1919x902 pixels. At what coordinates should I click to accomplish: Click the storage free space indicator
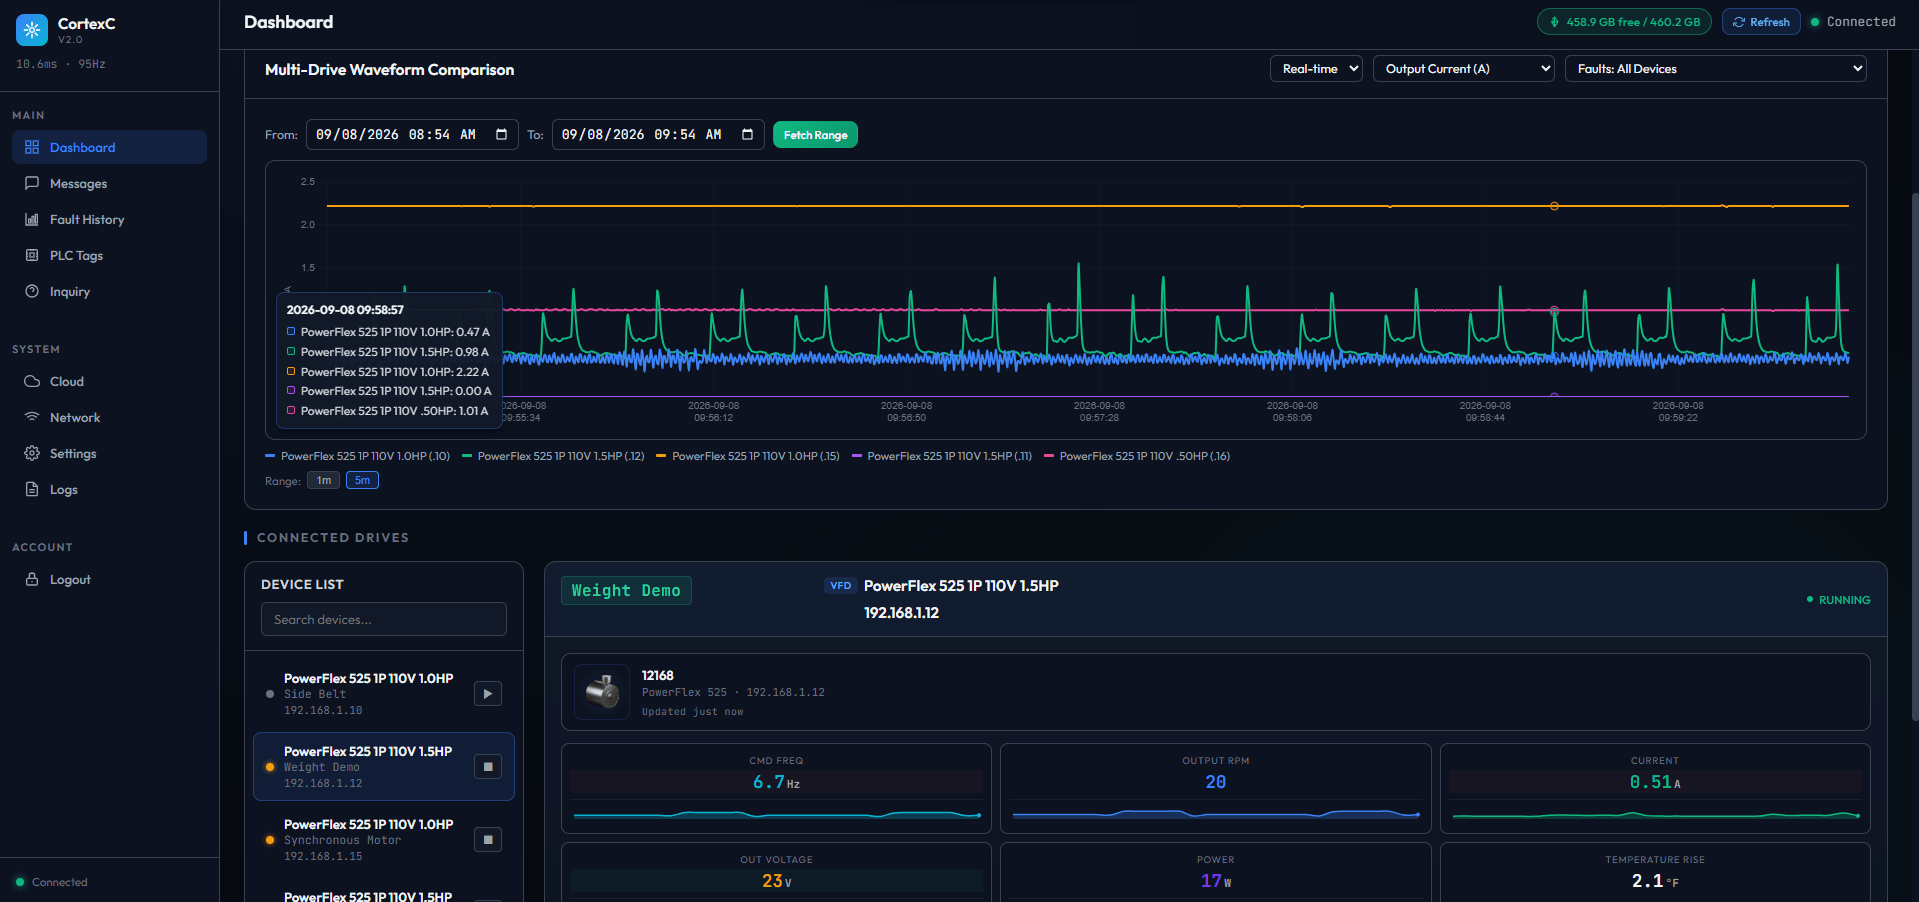click(1624, 22)
